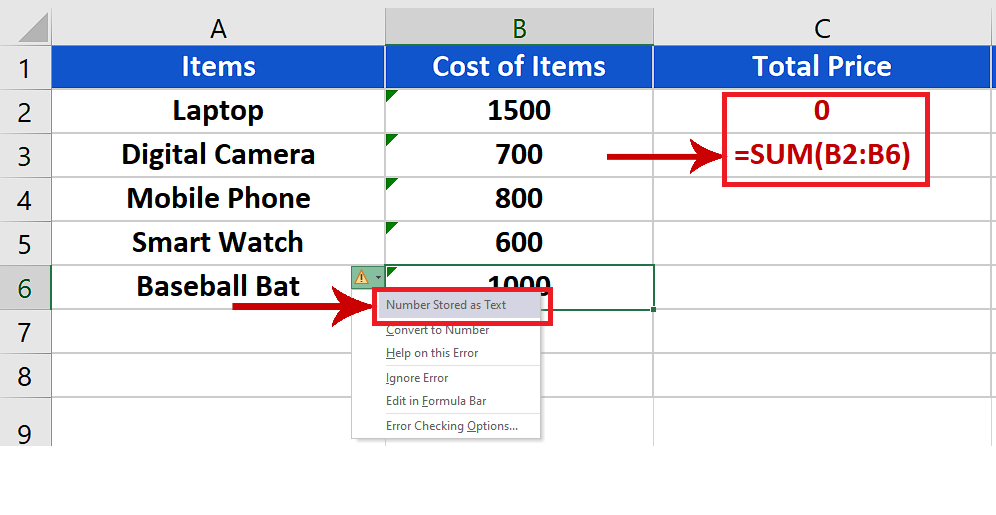Select row 6 header
The height and width of the screenshot is (515, 996).
pos(25,287)
